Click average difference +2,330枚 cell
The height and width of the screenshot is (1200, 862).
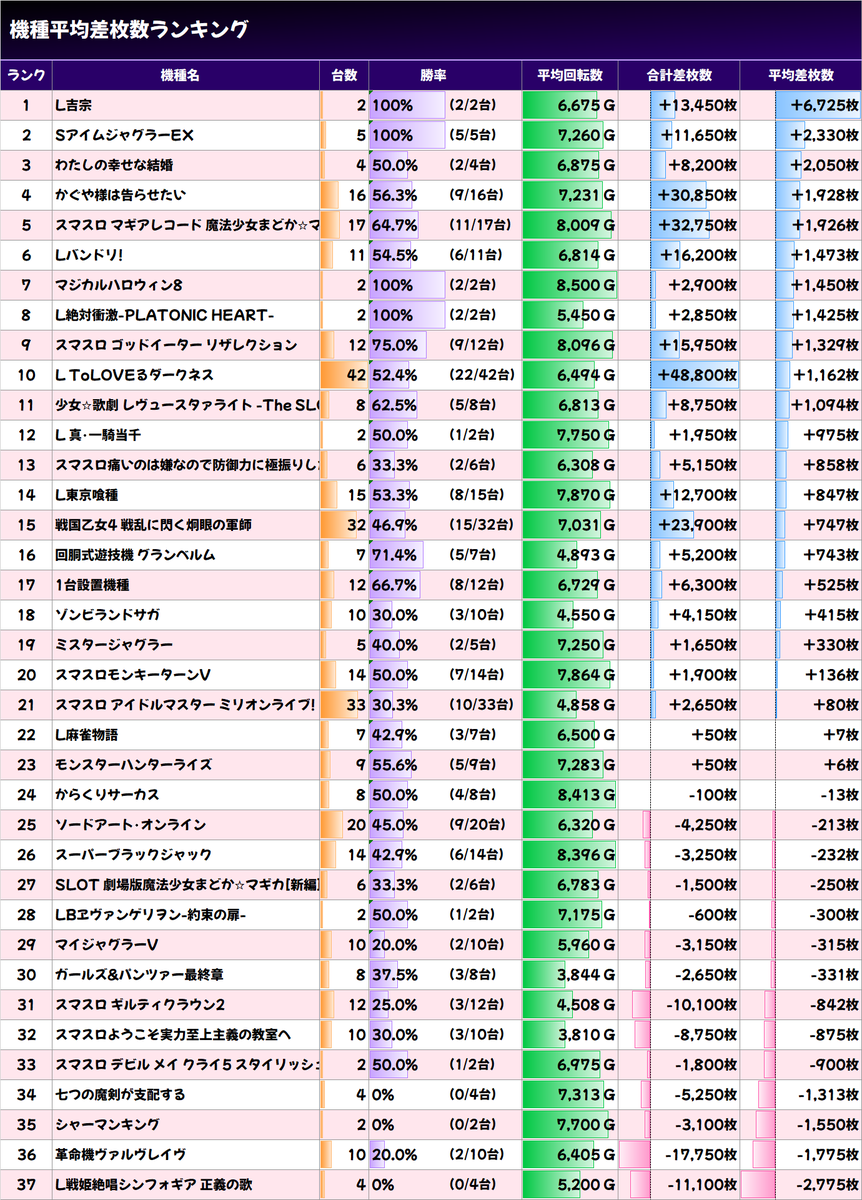click(x=801, y=135)
